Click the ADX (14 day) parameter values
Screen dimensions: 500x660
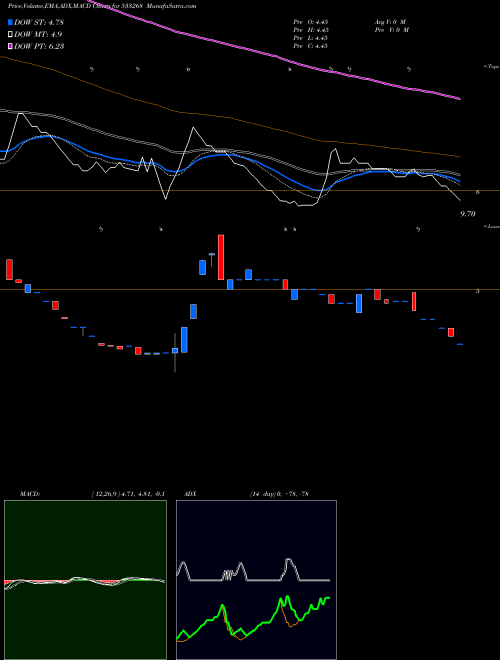278,494
